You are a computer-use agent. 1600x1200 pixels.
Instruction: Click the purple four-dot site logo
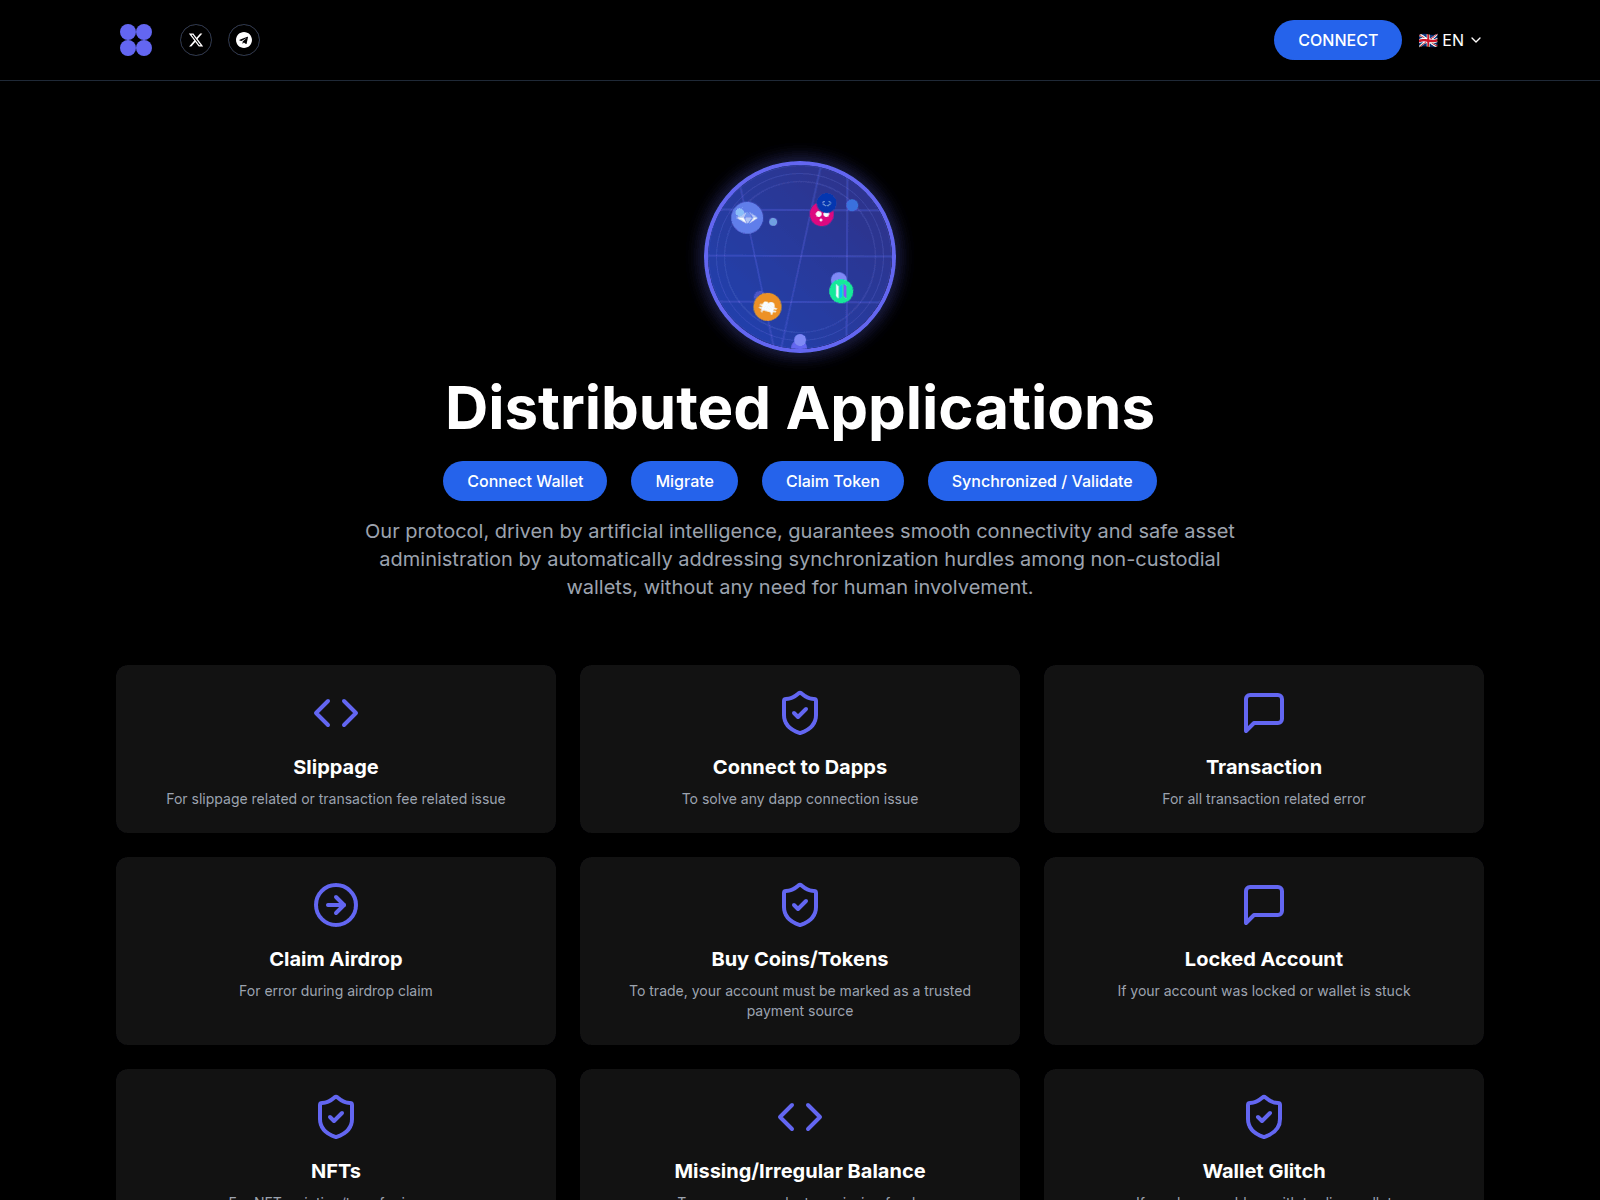136,40
